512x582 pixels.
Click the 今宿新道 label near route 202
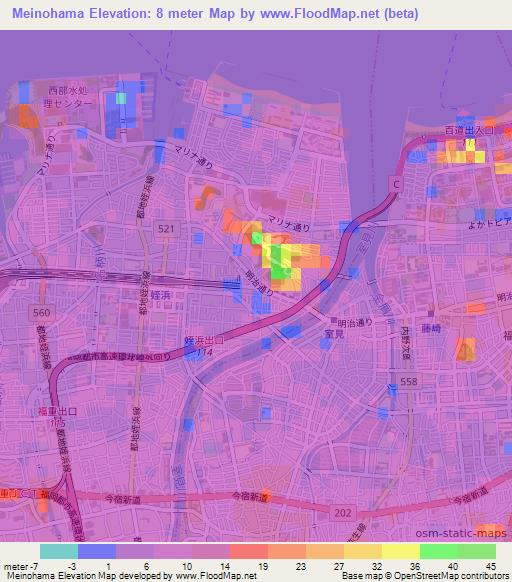click(250, 496)
